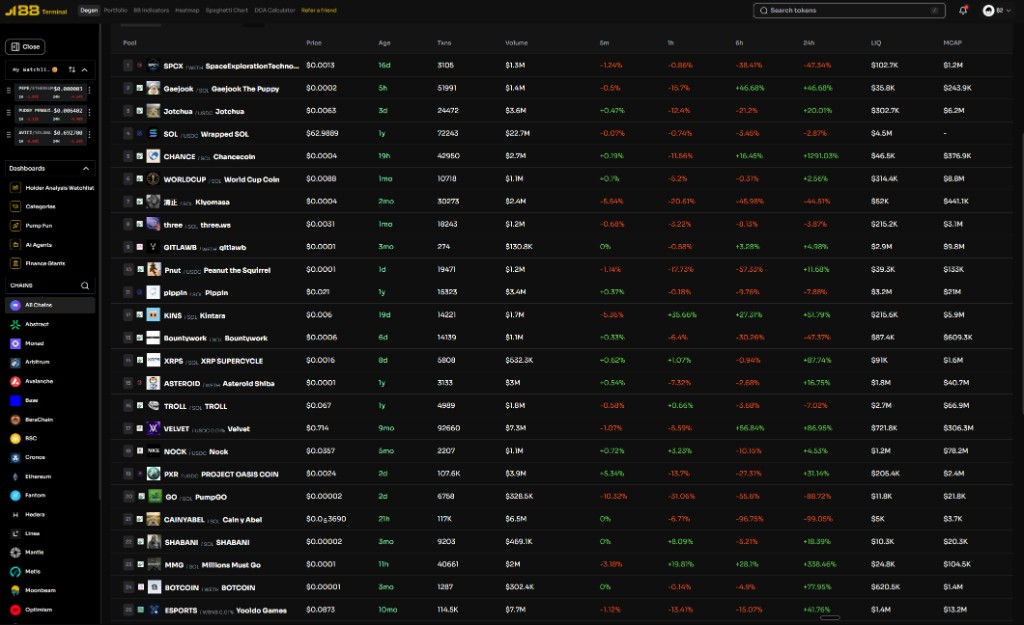Open the AI Agents dashboard

(31, 245)
